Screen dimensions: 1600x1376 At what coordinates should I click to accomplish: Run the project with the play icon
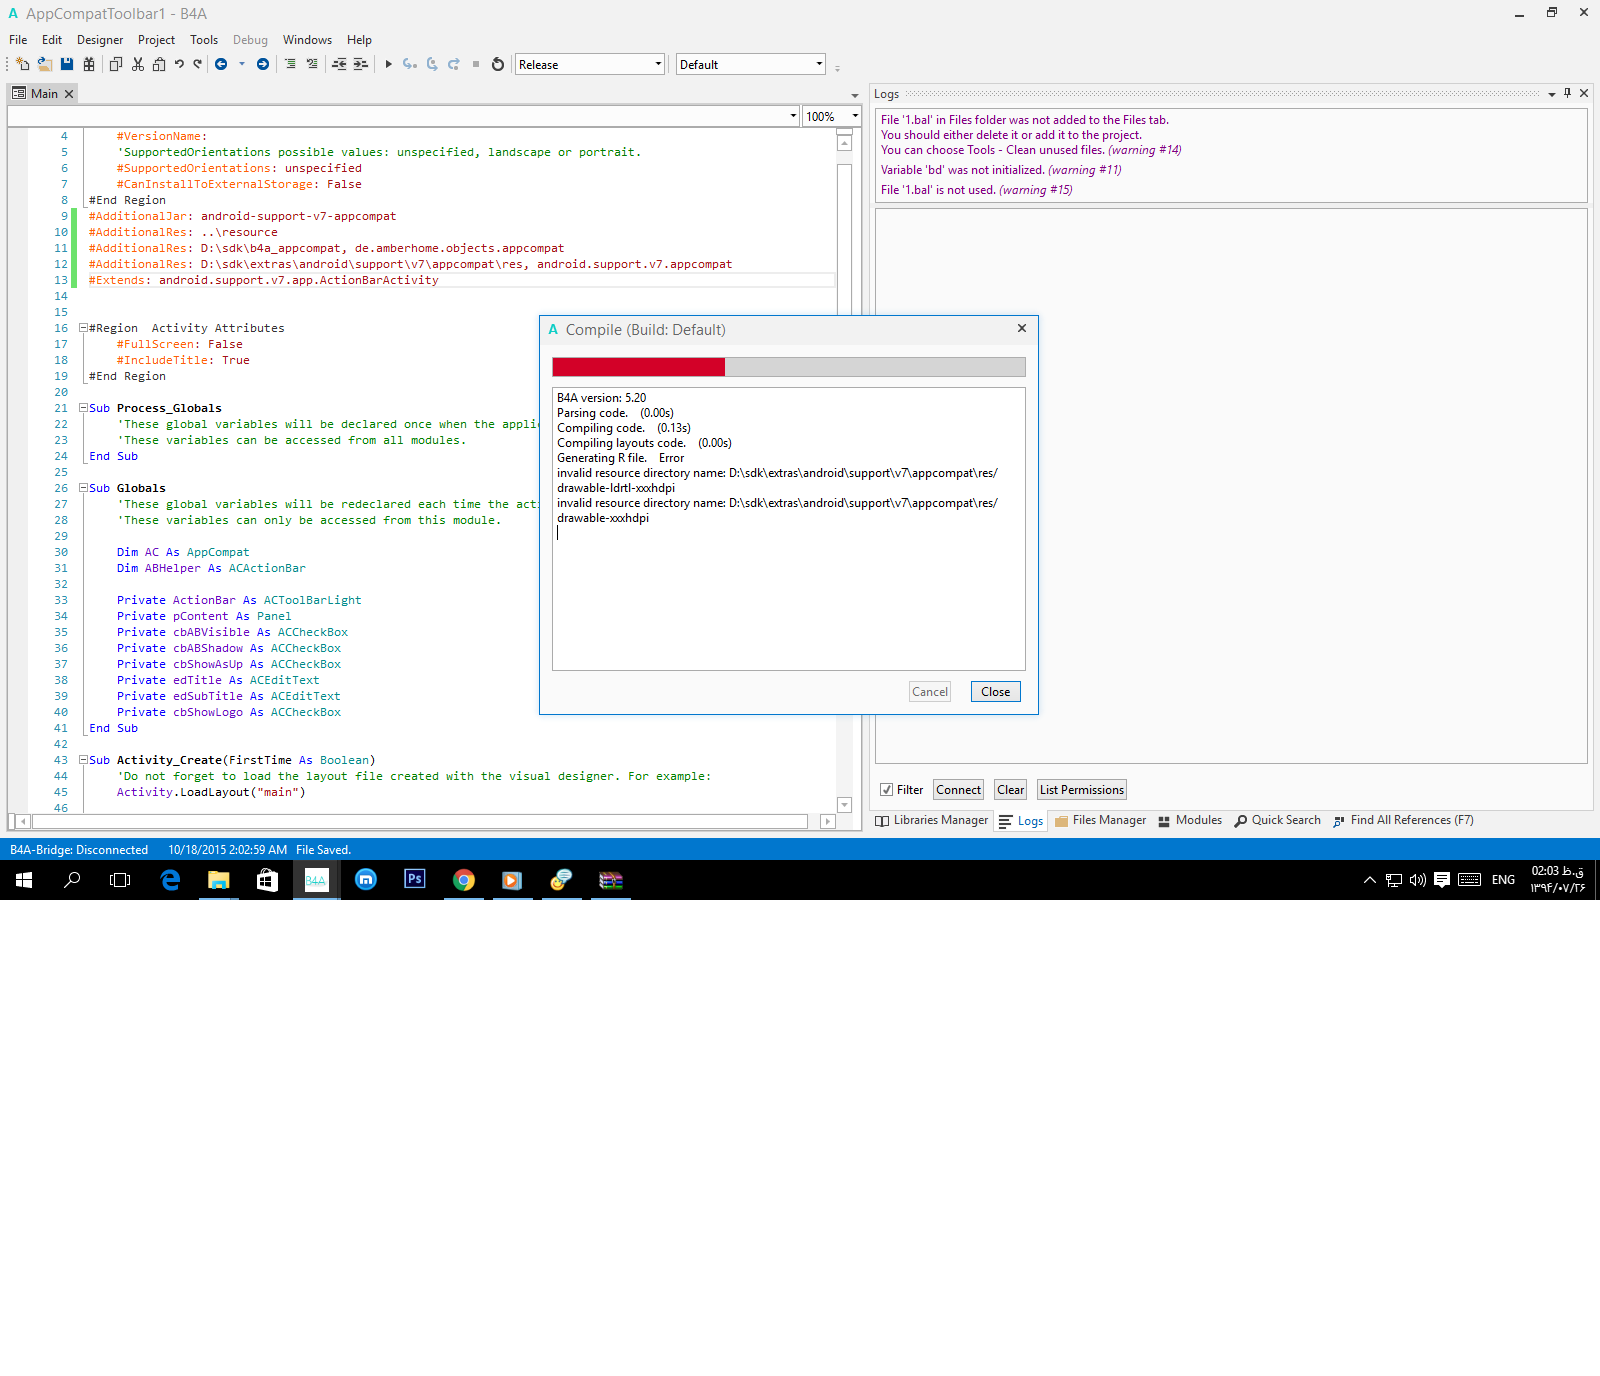[389, 64]
